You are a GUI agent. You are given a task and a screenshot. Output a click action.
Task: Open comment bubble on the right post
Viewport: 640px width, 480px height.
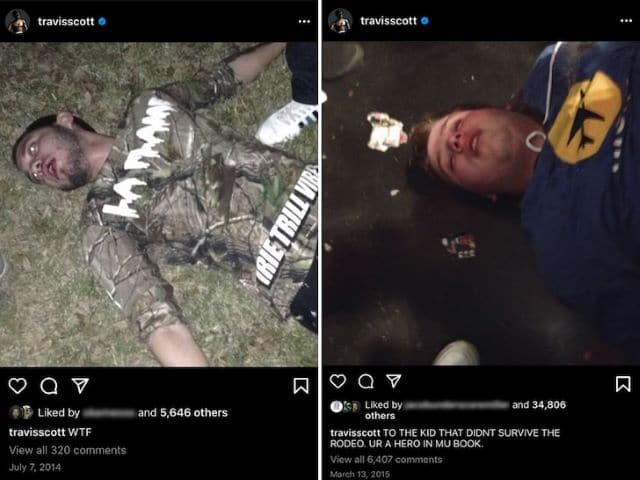click(x=366, y=381)
